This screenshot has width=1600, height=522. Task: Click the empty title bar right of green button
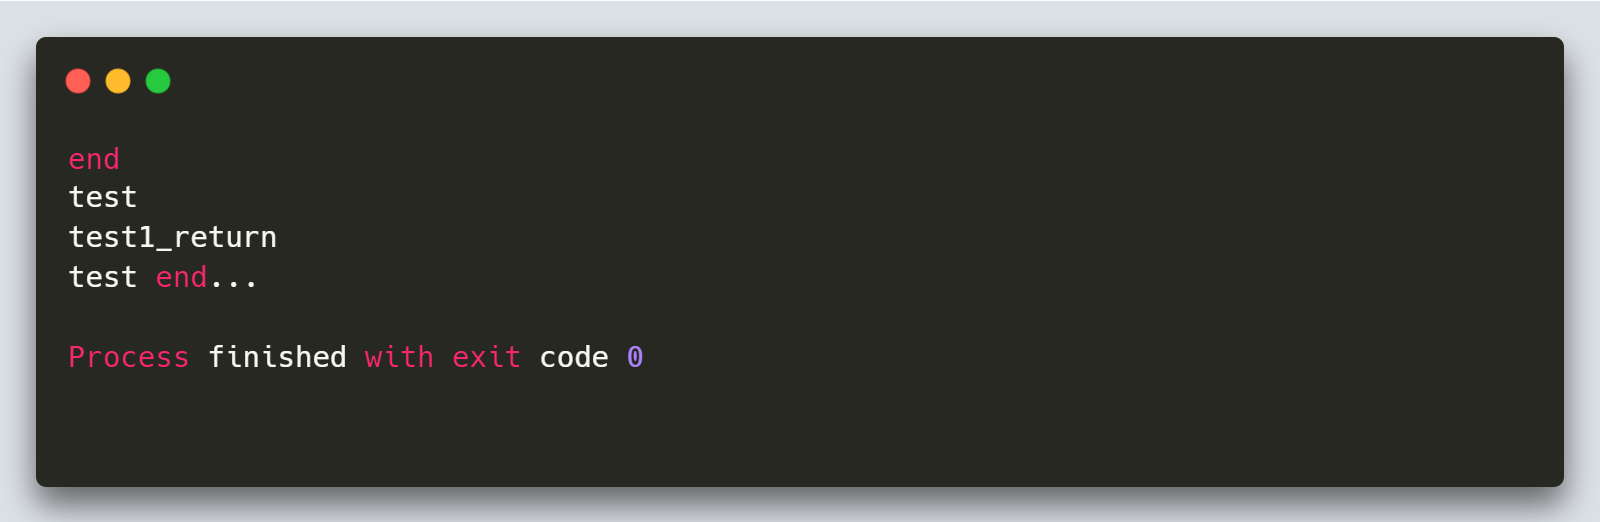[x=800, y=81]
